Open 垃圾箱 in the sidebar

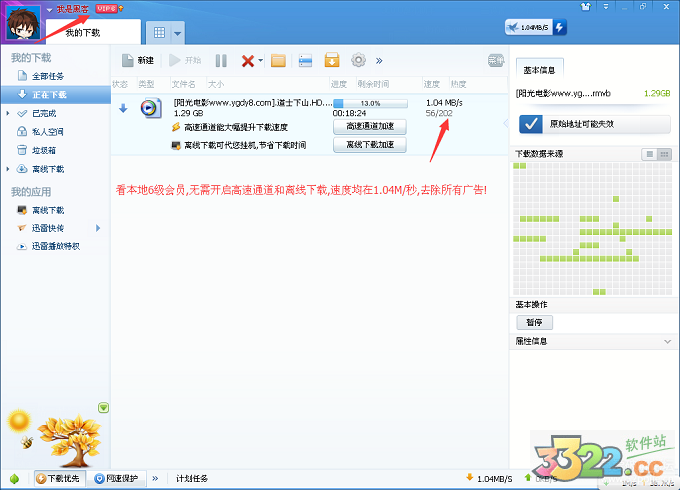pos(44,150)
